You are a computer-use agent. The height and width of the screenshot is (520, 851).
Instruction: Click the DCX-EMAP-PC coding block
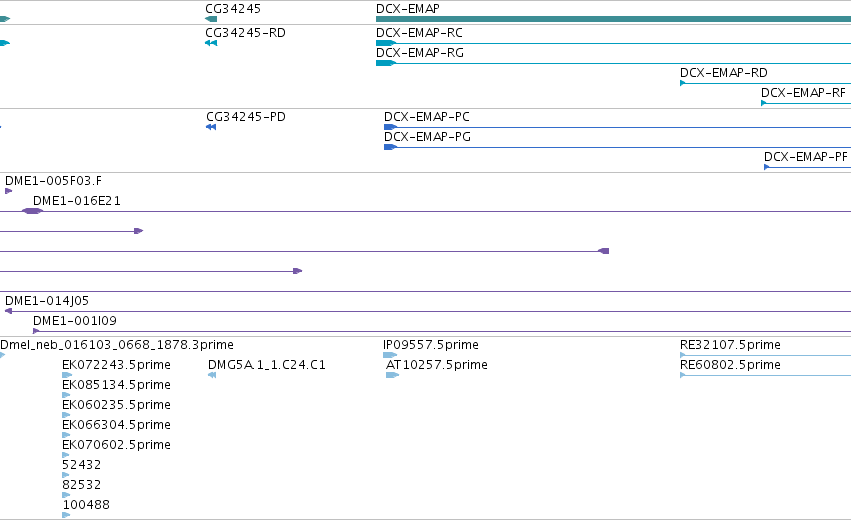tap(391, 127)
